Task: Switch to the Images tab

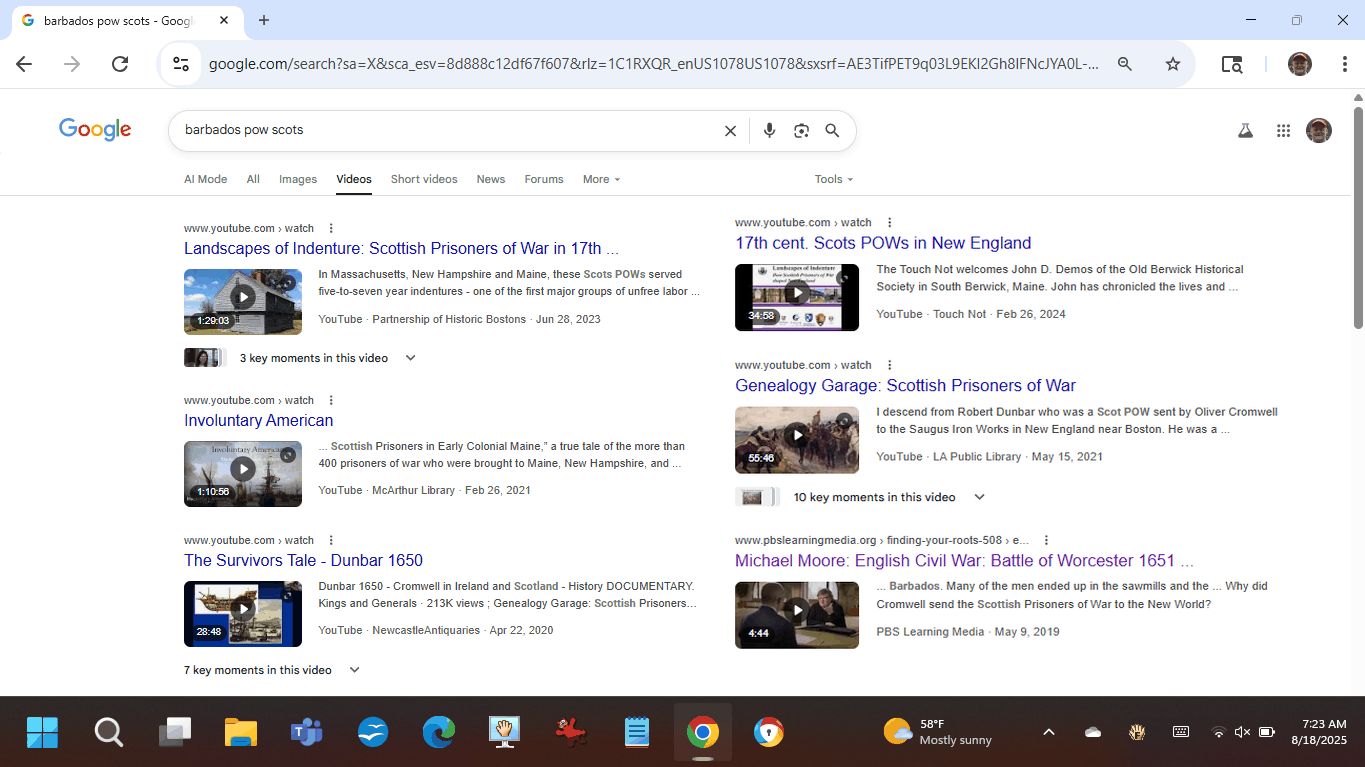Action: 298,179
